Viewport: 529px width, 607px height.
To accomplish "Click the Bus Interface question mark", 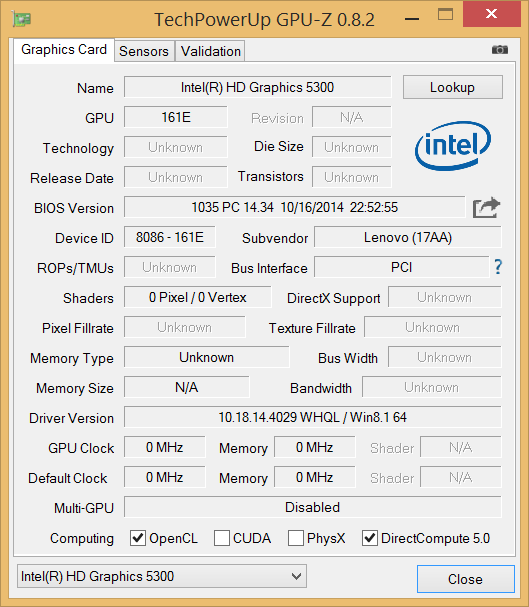I will (x=498, y=267).
